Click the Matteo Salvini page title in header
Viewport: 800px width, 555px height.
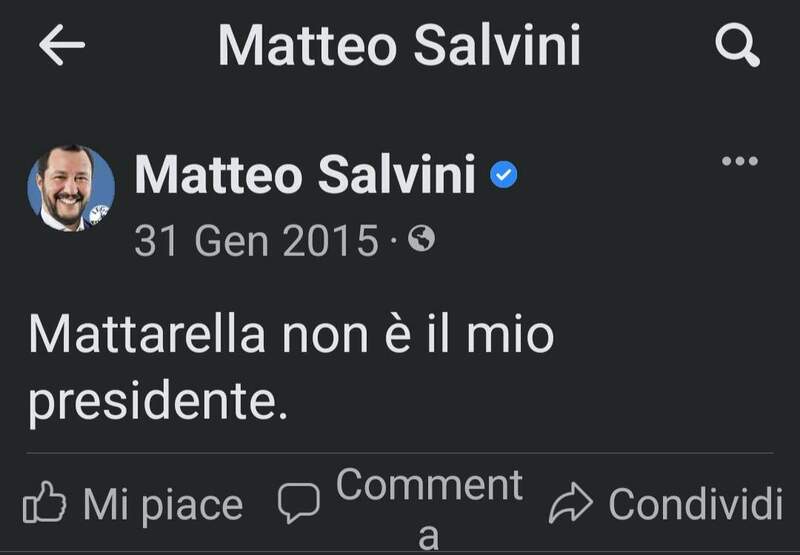point(399,46)
